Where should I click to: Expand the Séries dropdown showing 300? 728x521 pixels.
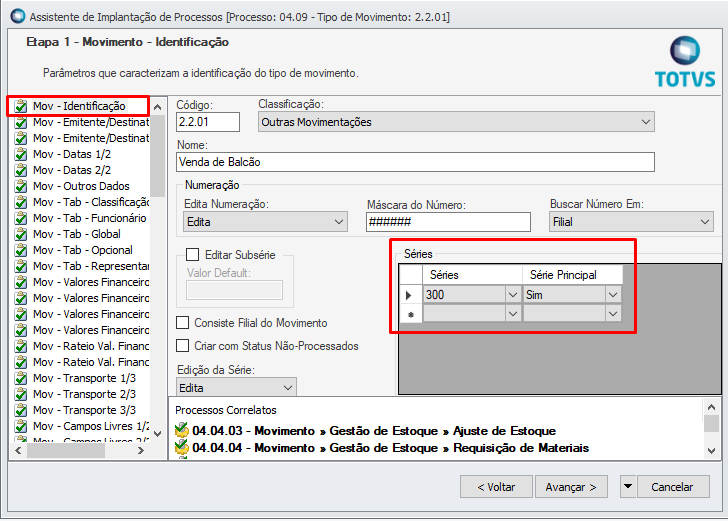[x=513, y=295]
